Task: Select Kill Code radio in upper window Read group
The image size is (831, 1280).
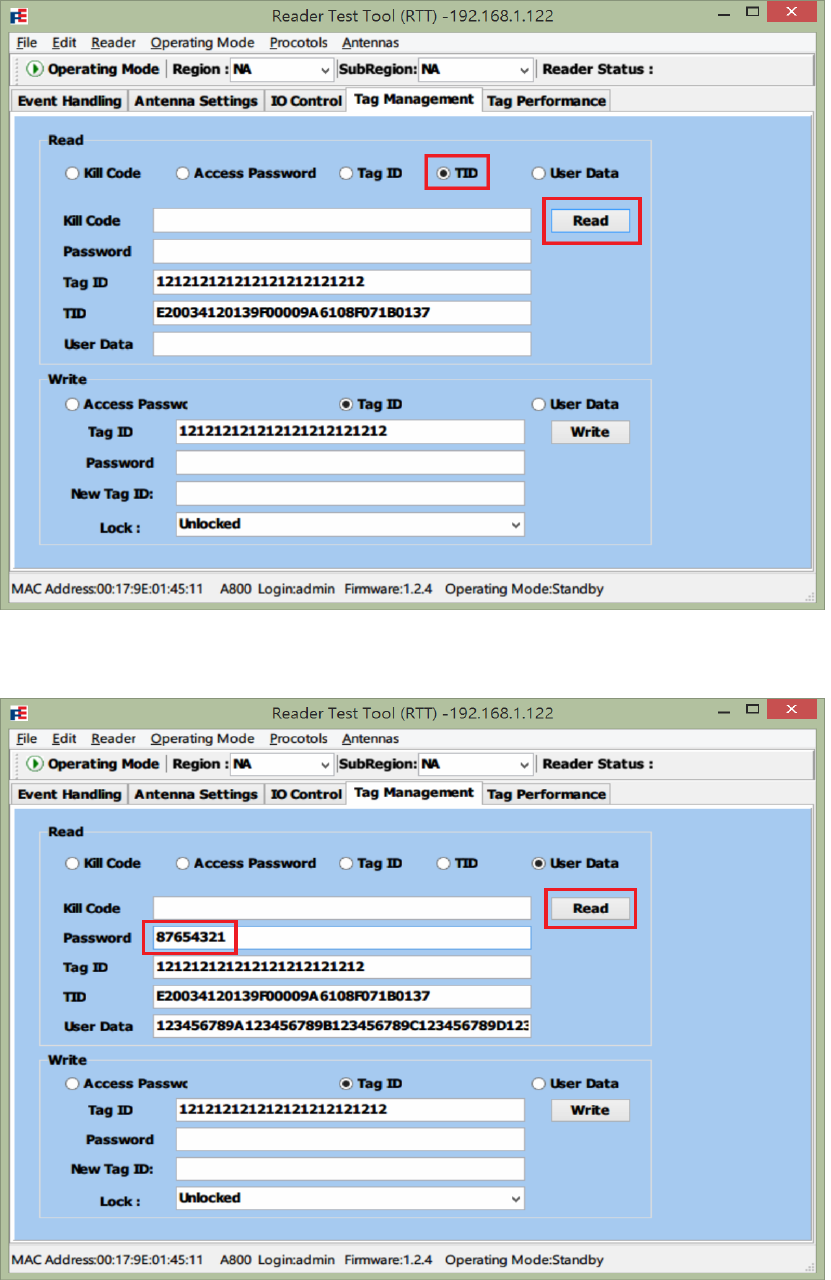Action: coord(72,173)
